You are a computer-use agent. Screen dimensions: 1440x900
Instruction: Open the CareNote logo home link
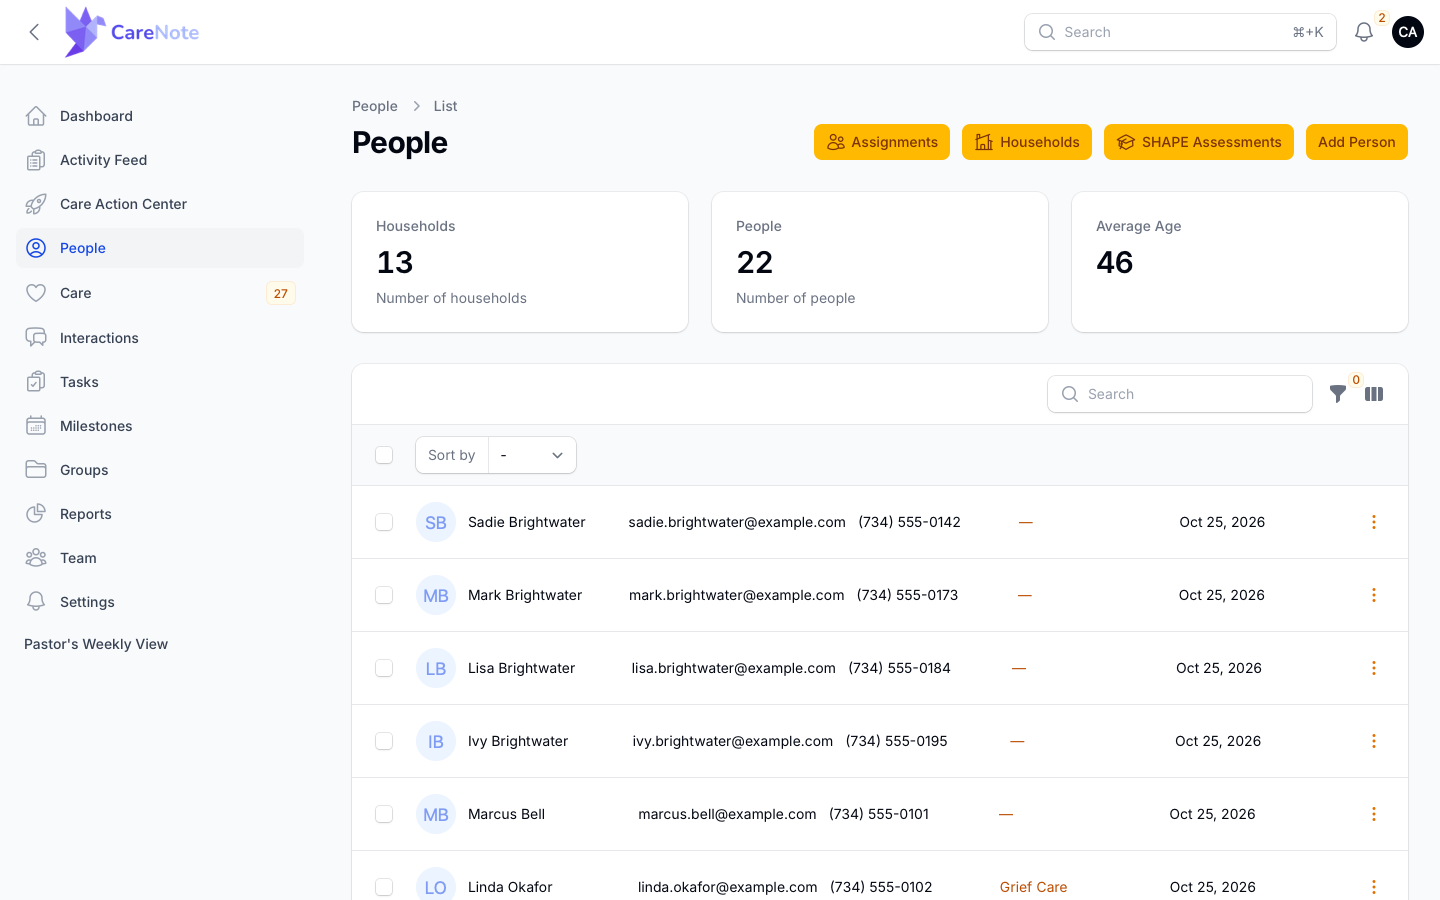tap(132, 32)
